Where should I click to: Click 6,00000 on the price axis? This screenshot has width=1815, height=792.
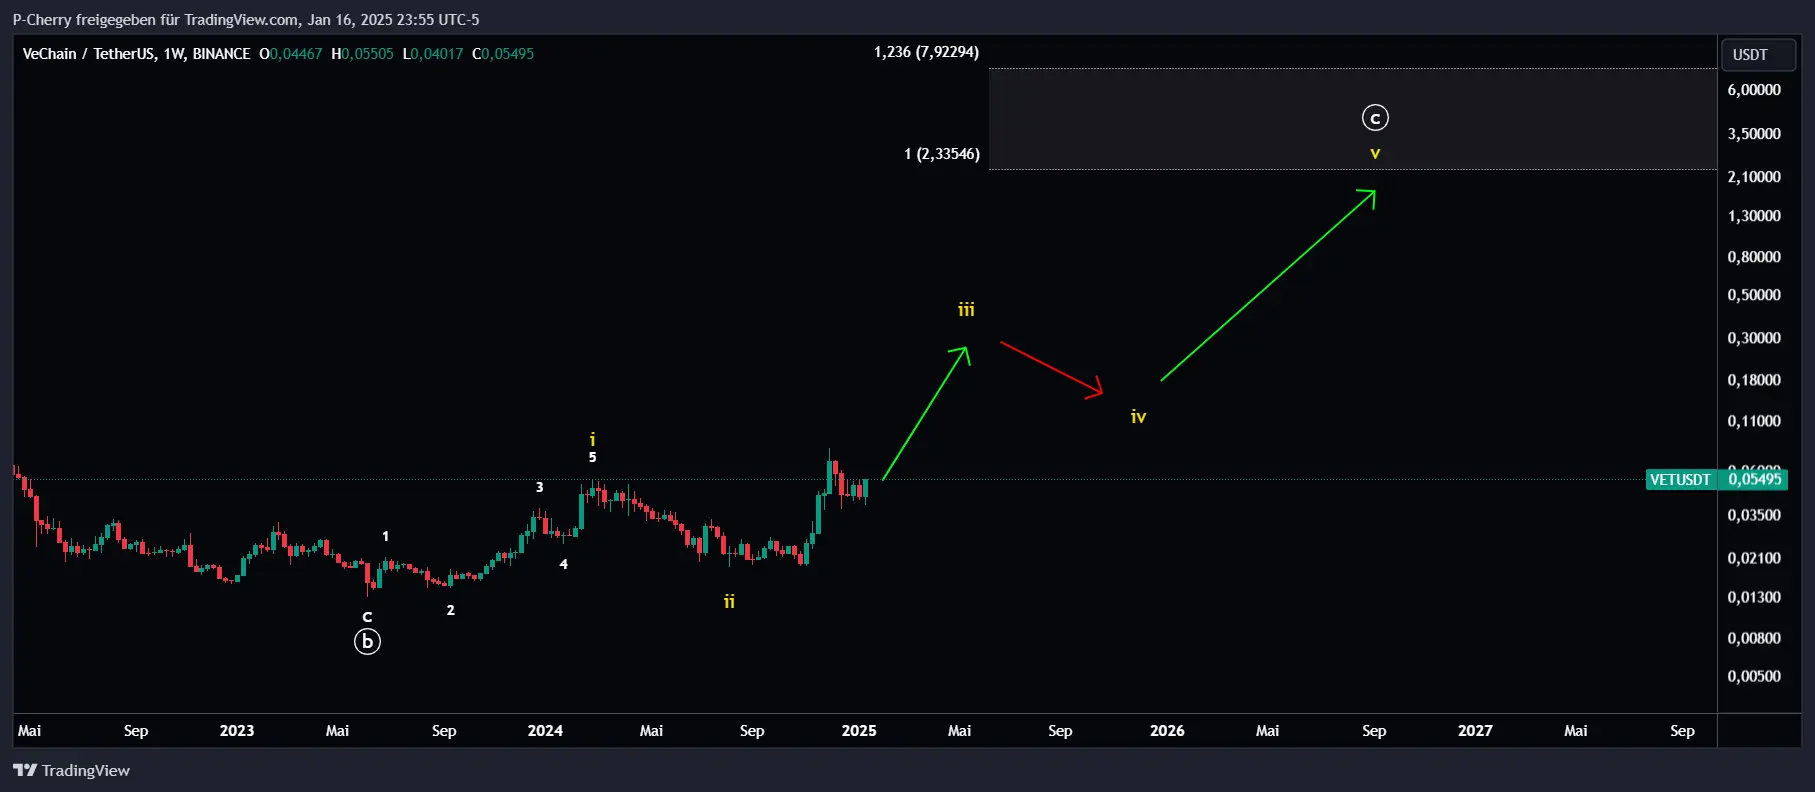pos(1754,90)
